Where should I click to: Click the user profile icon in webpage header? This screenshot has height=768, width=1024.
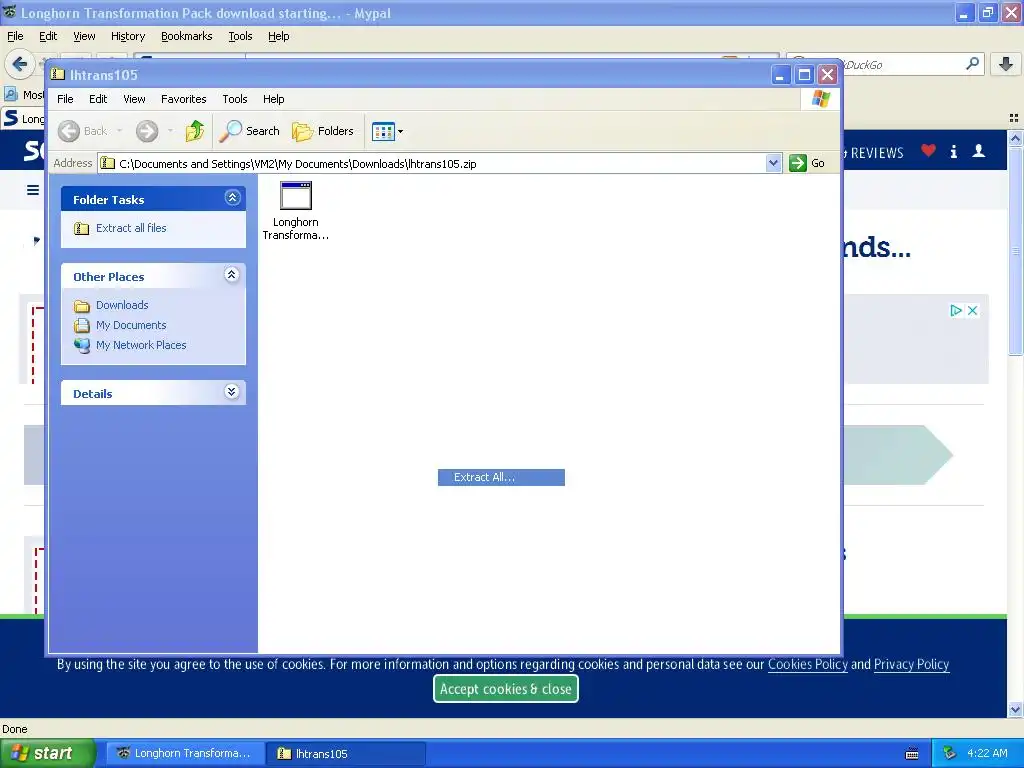(x=979, y=151)
